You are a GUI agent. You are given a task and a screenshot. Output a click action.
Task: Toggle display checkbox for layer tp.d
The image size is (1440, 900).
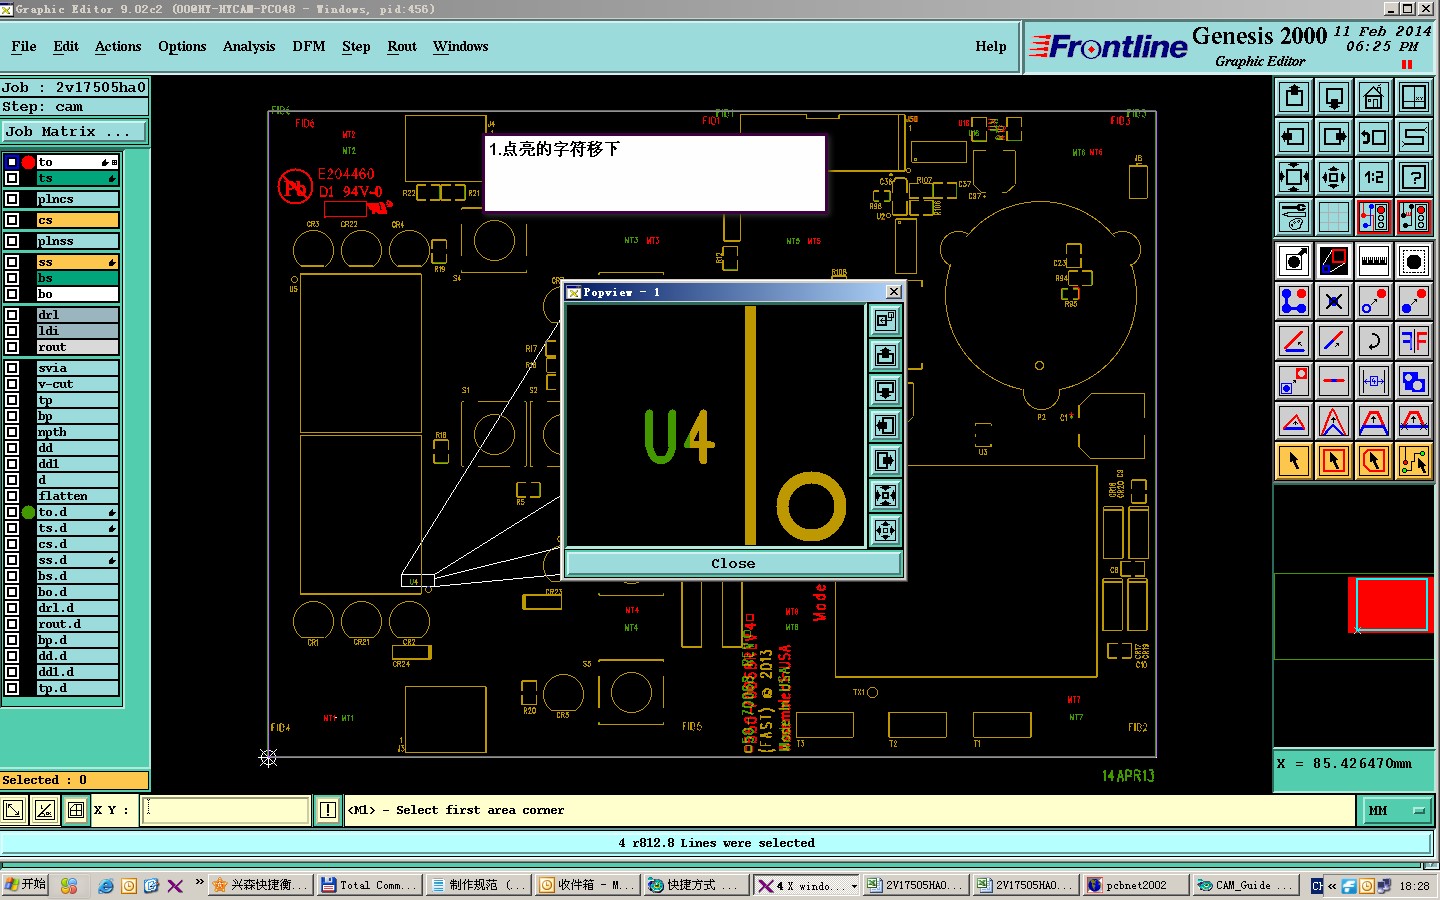pos(12,688)
